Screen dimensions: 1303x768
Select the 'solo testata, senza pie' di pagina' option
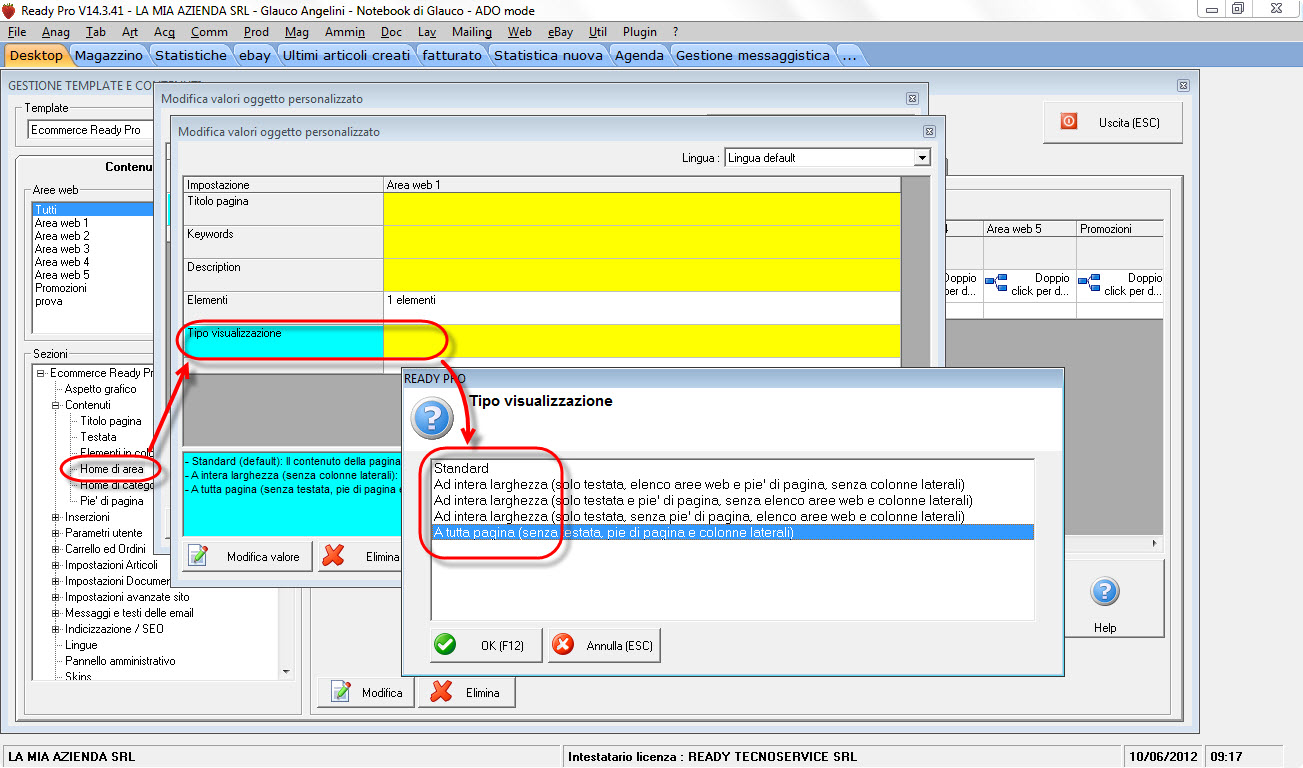(x=732, y=516)
